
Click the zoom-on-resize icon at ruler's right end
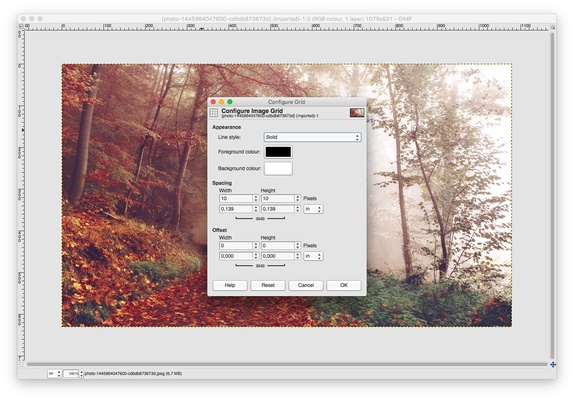[553, 27]
